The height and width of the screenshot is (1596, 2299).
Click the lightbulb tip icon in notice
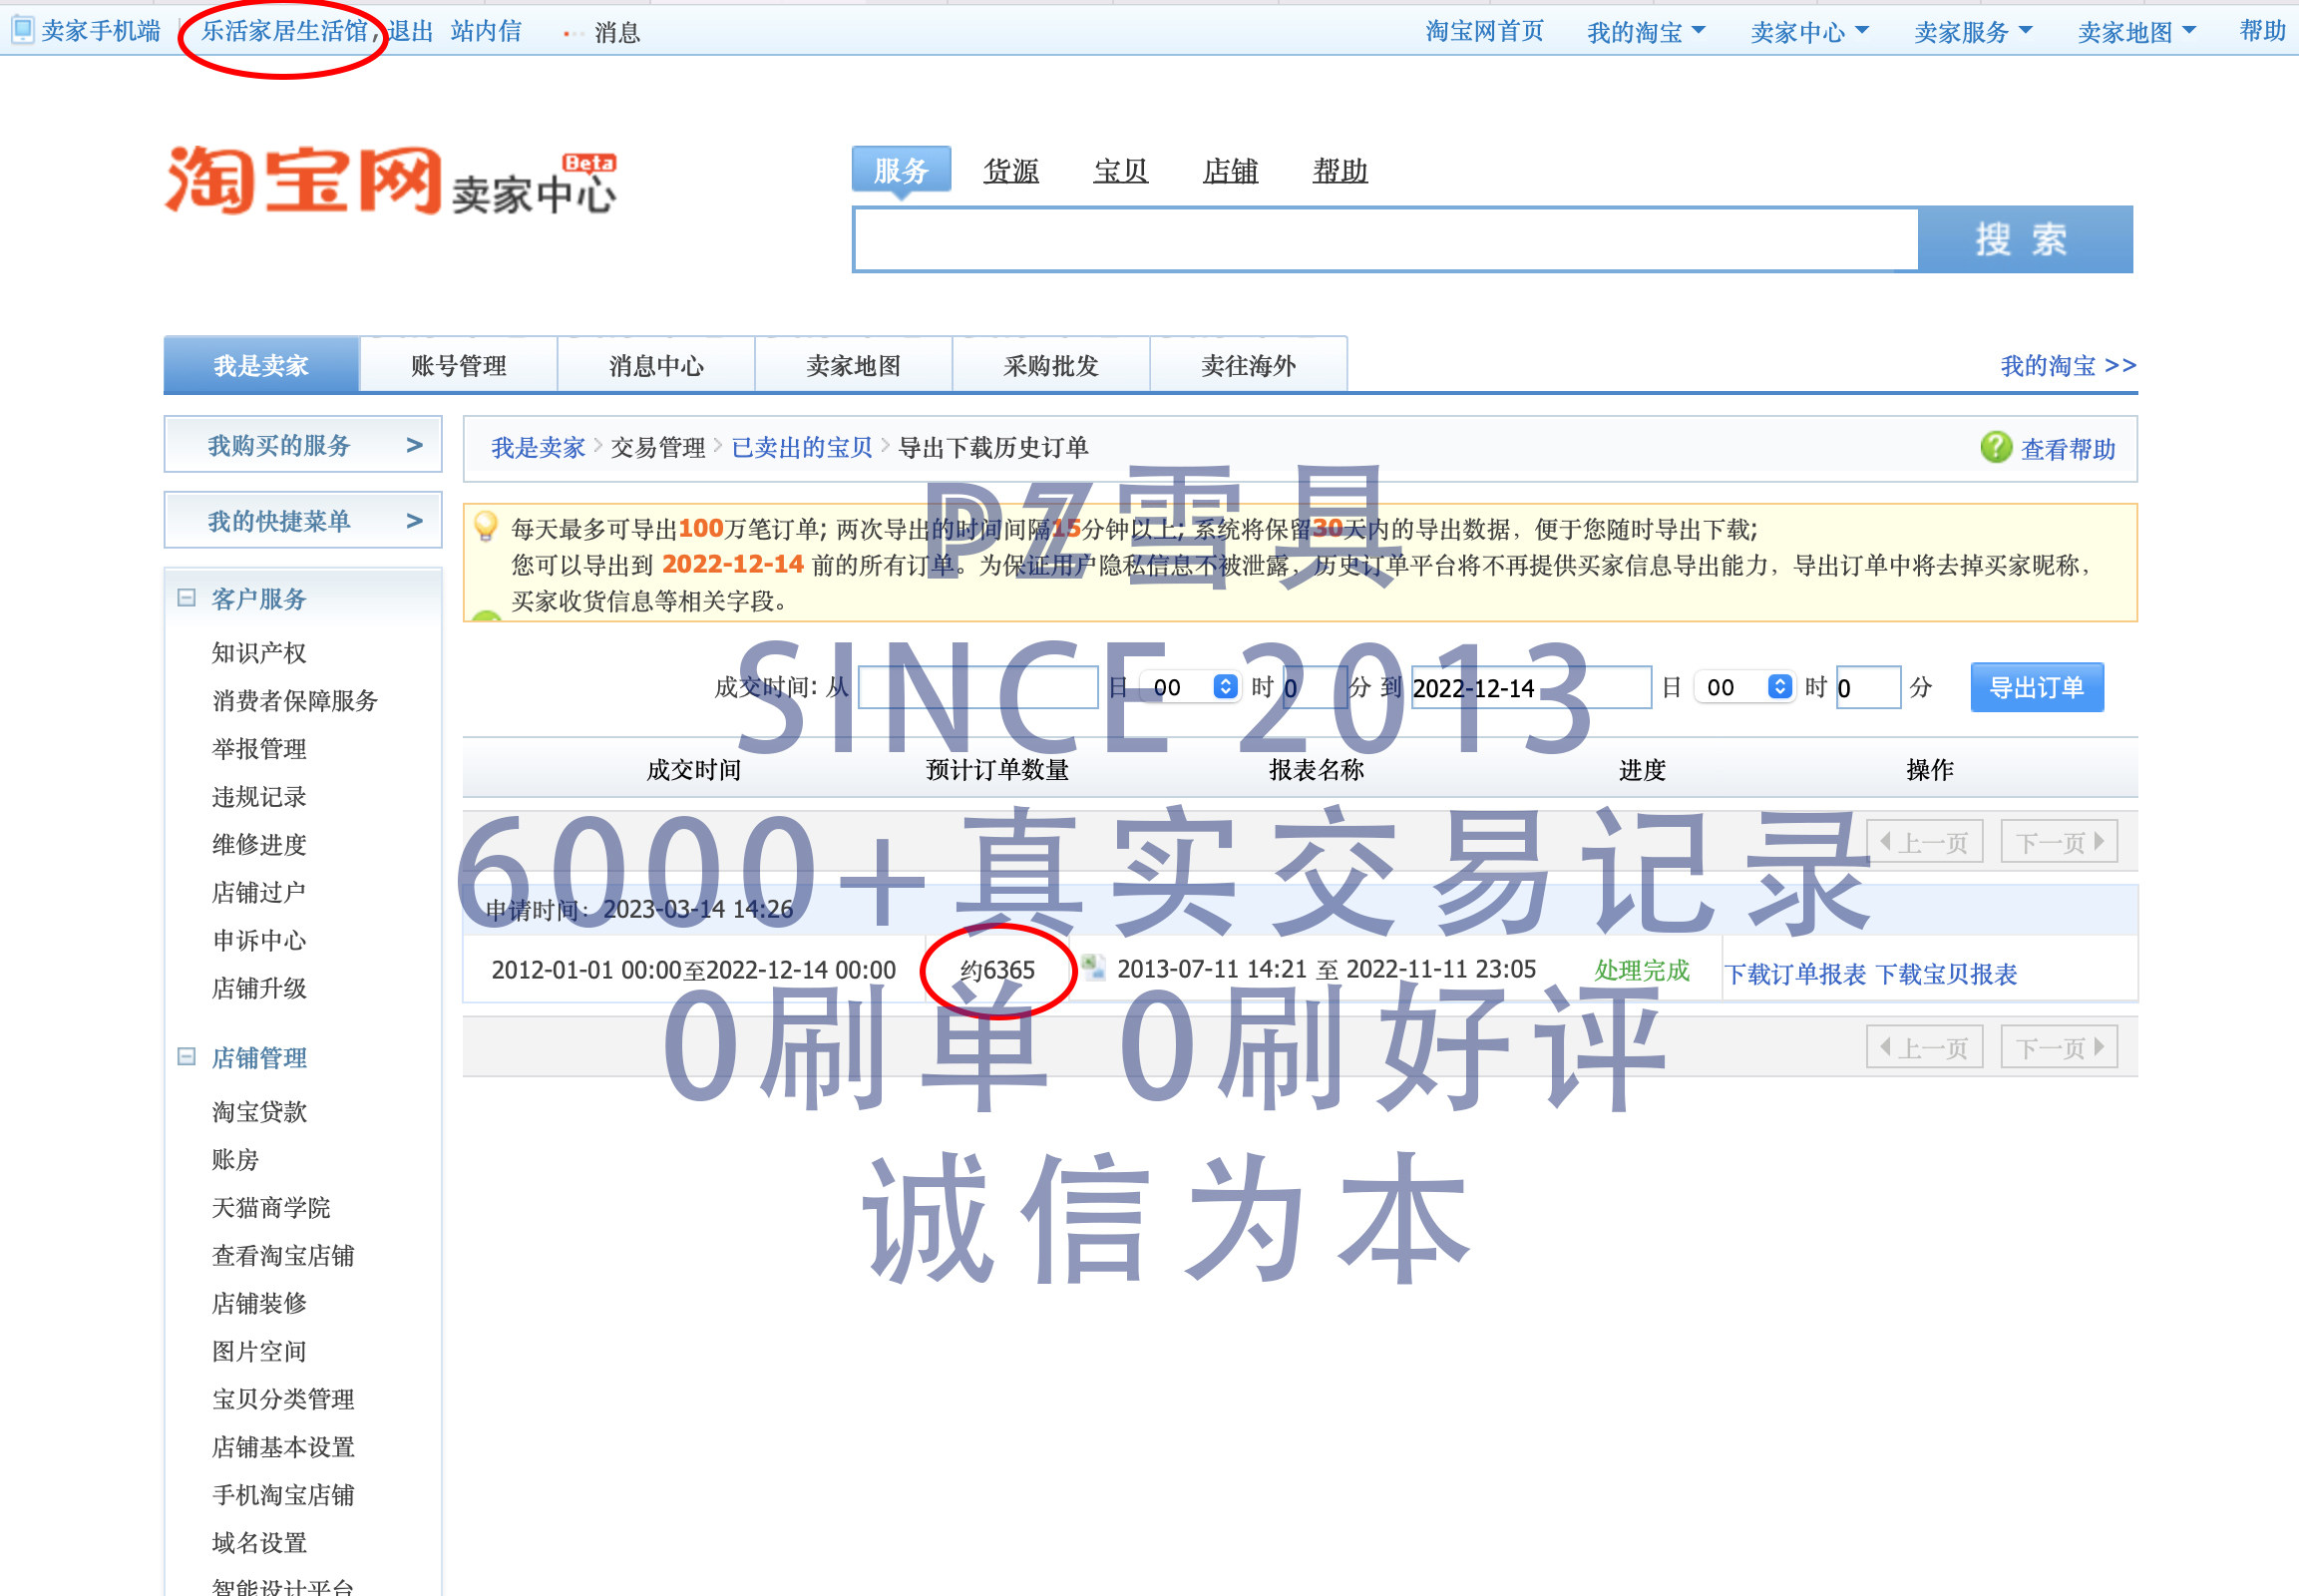coord(485,526)
